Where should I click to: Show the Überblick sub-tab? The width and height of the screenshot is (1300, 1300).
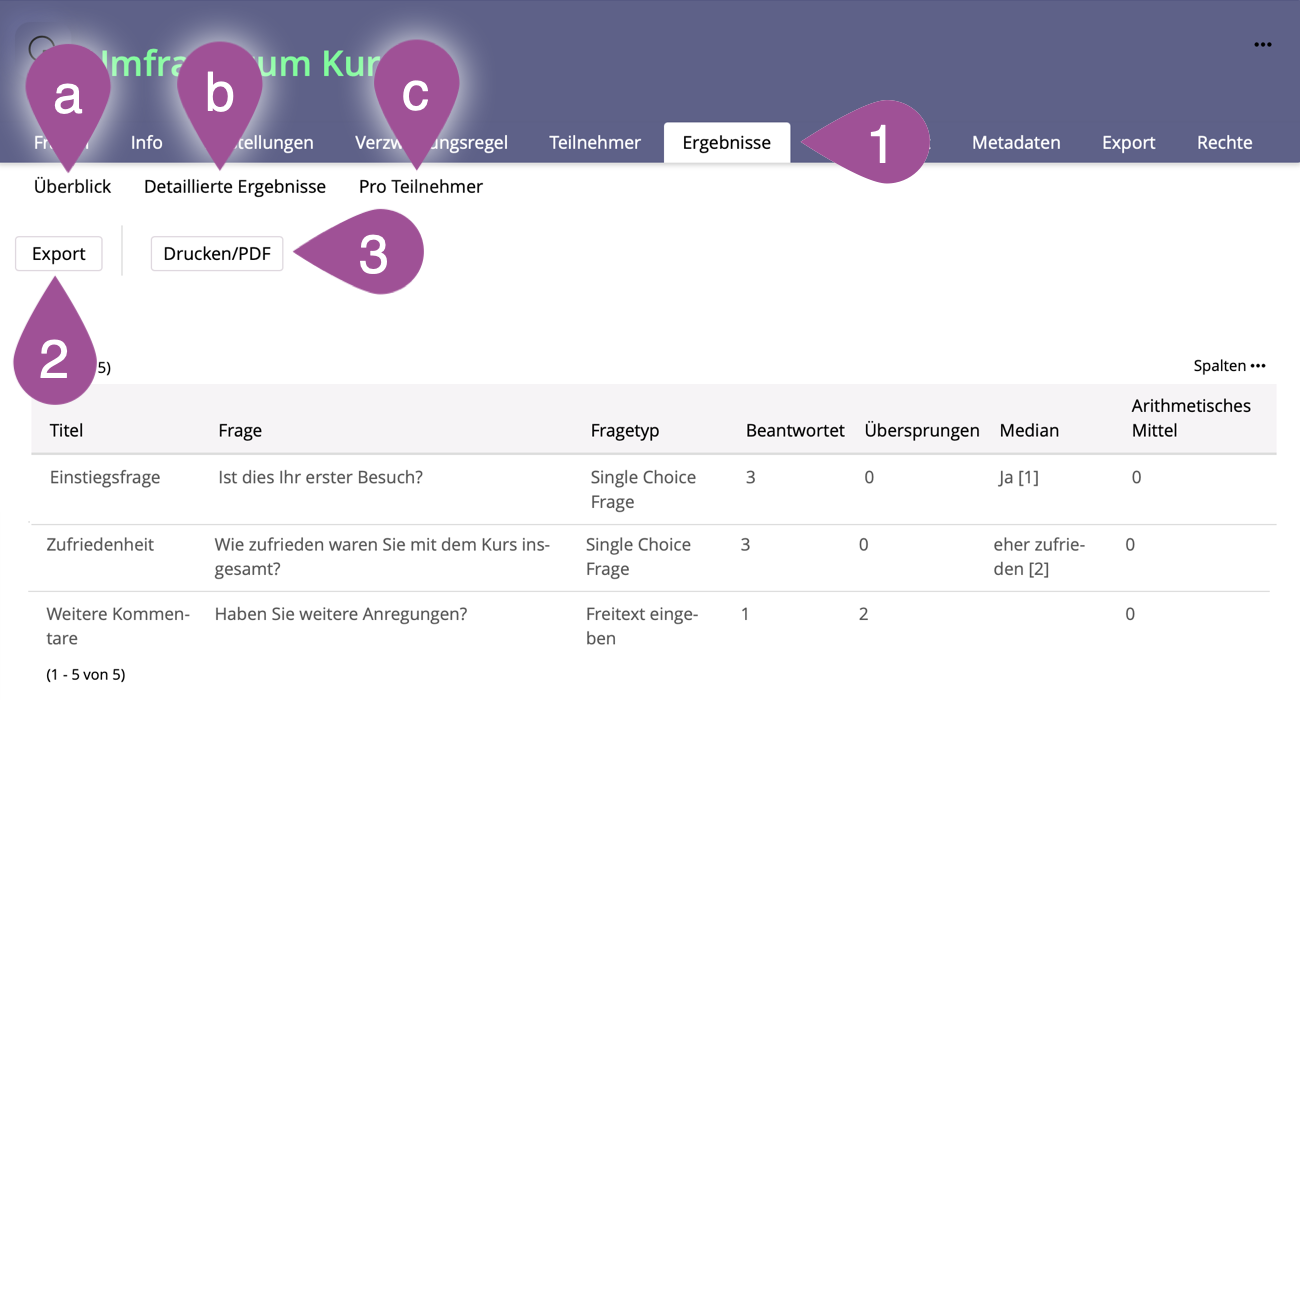(x=72, y=187)
